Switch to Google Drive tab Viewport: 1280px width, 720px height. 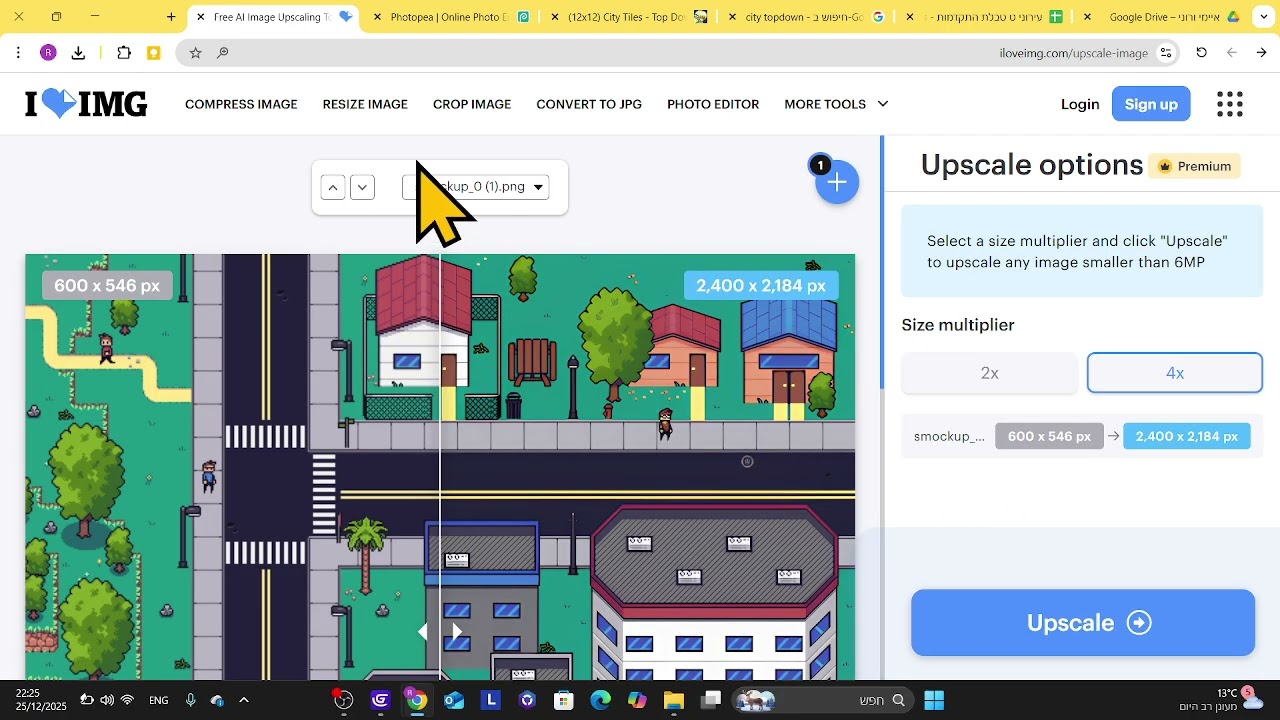click(x=1162, y=17)
